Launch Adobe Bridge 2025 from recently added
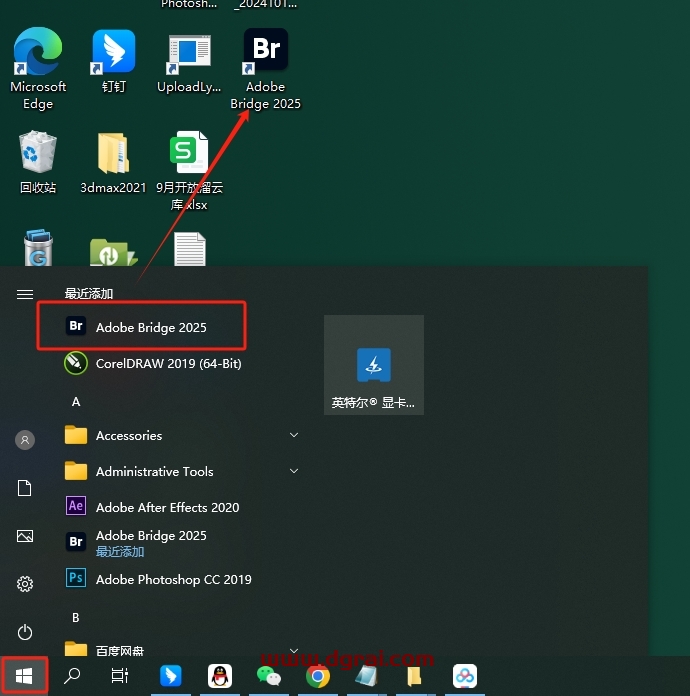This screenshot has height=696, width=690. pyautogui.click(x=141, y=327)
